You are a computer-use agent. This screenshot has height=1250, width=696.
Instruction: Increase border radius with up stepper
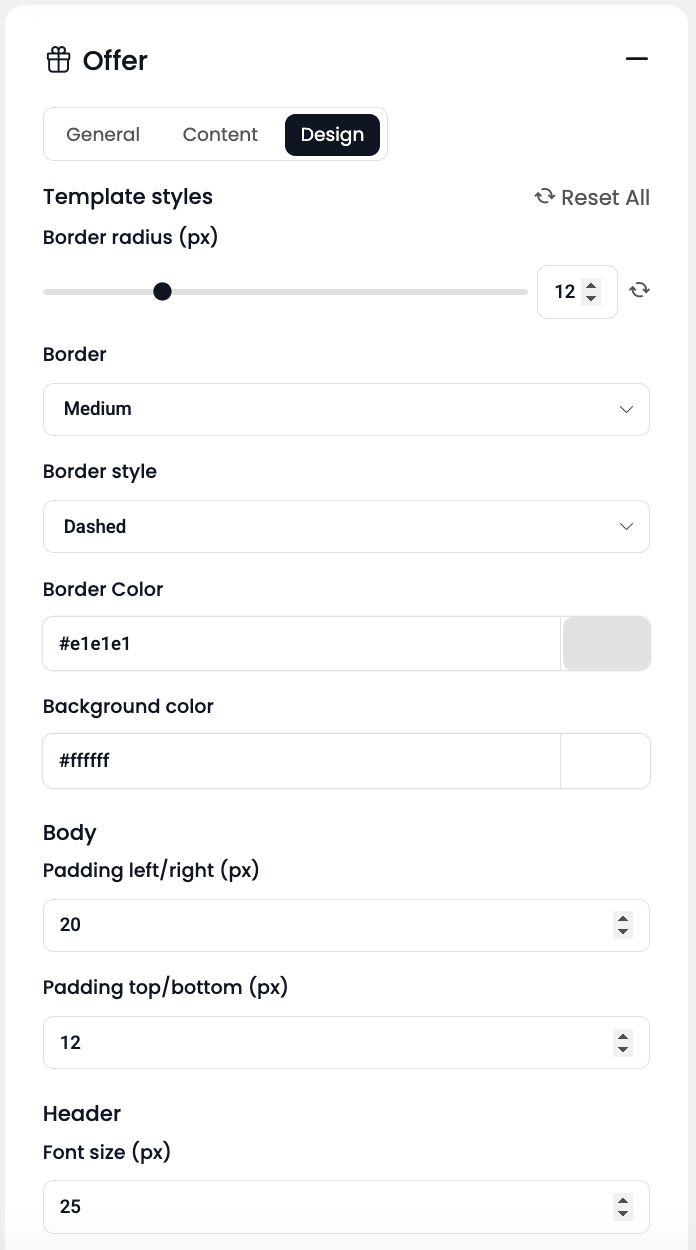[591, 285]
